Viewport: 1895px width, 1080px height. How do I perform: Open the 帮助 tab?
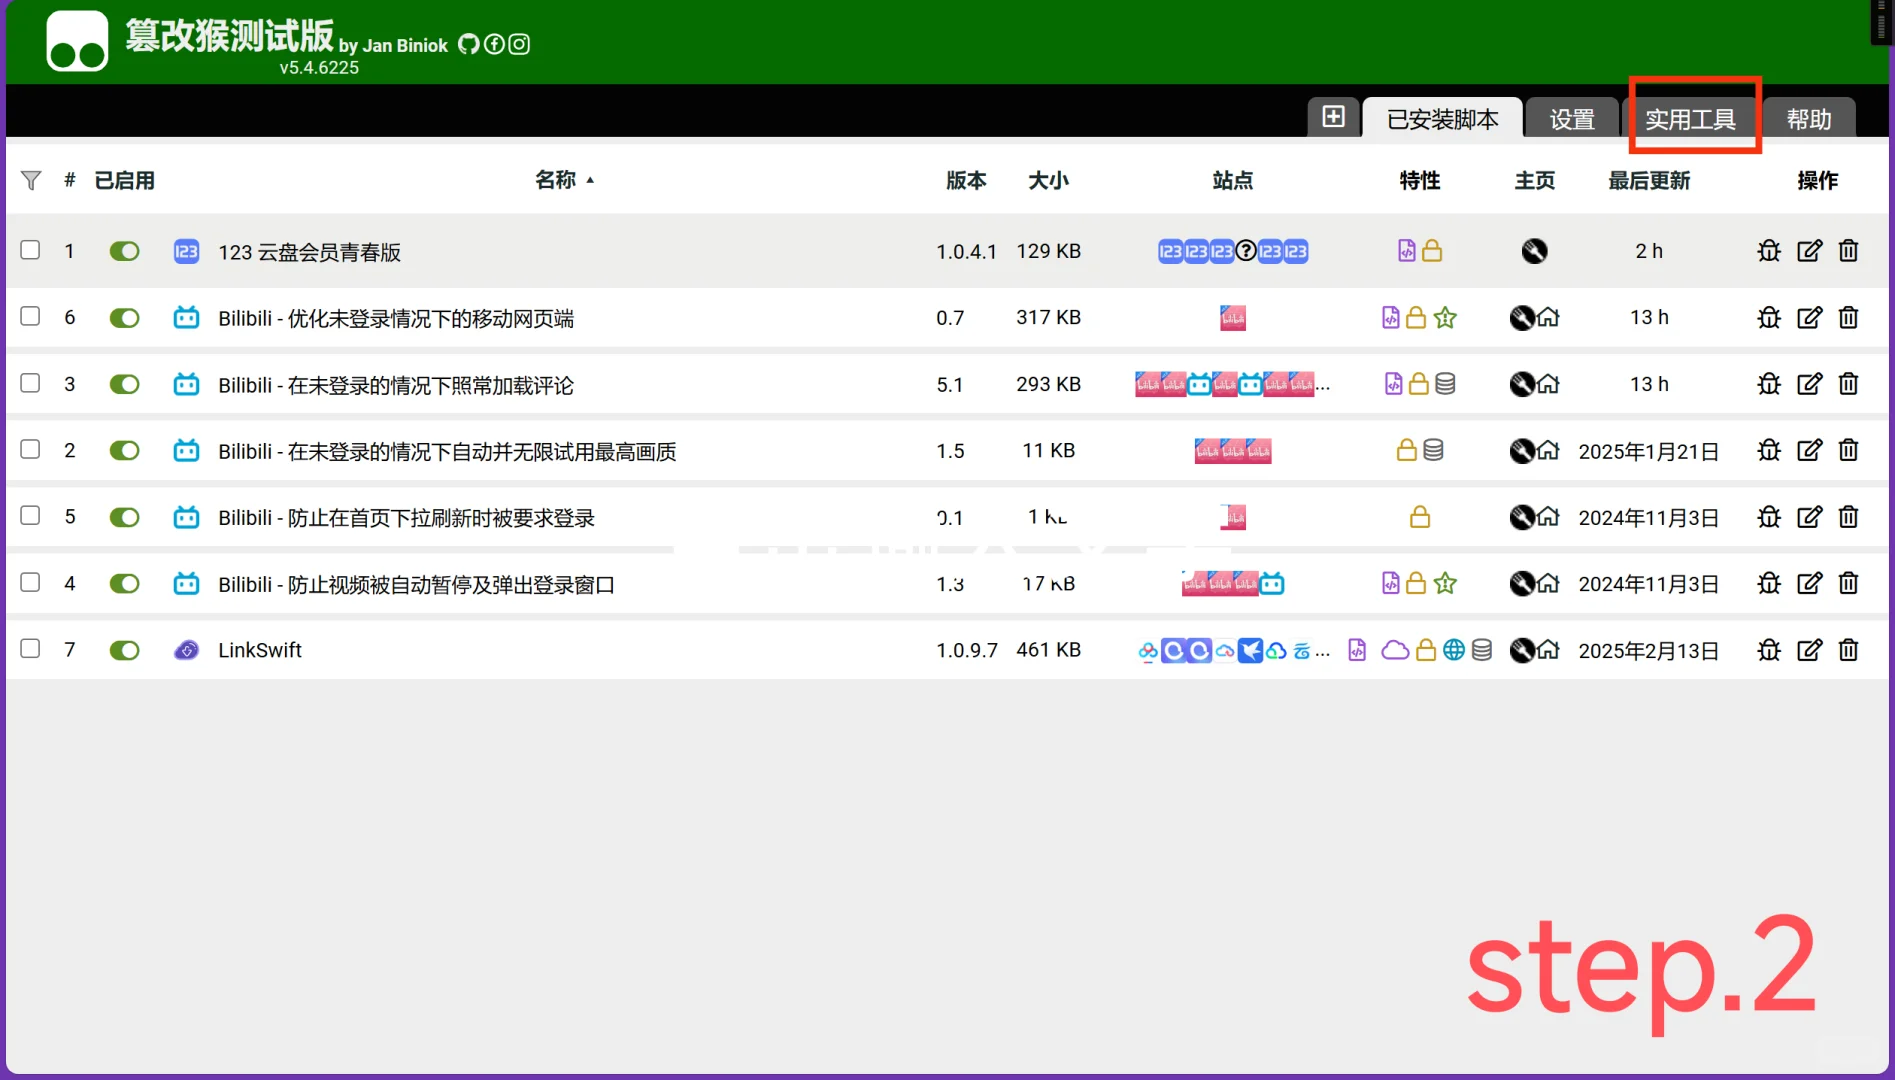(x=1809, y=119)
